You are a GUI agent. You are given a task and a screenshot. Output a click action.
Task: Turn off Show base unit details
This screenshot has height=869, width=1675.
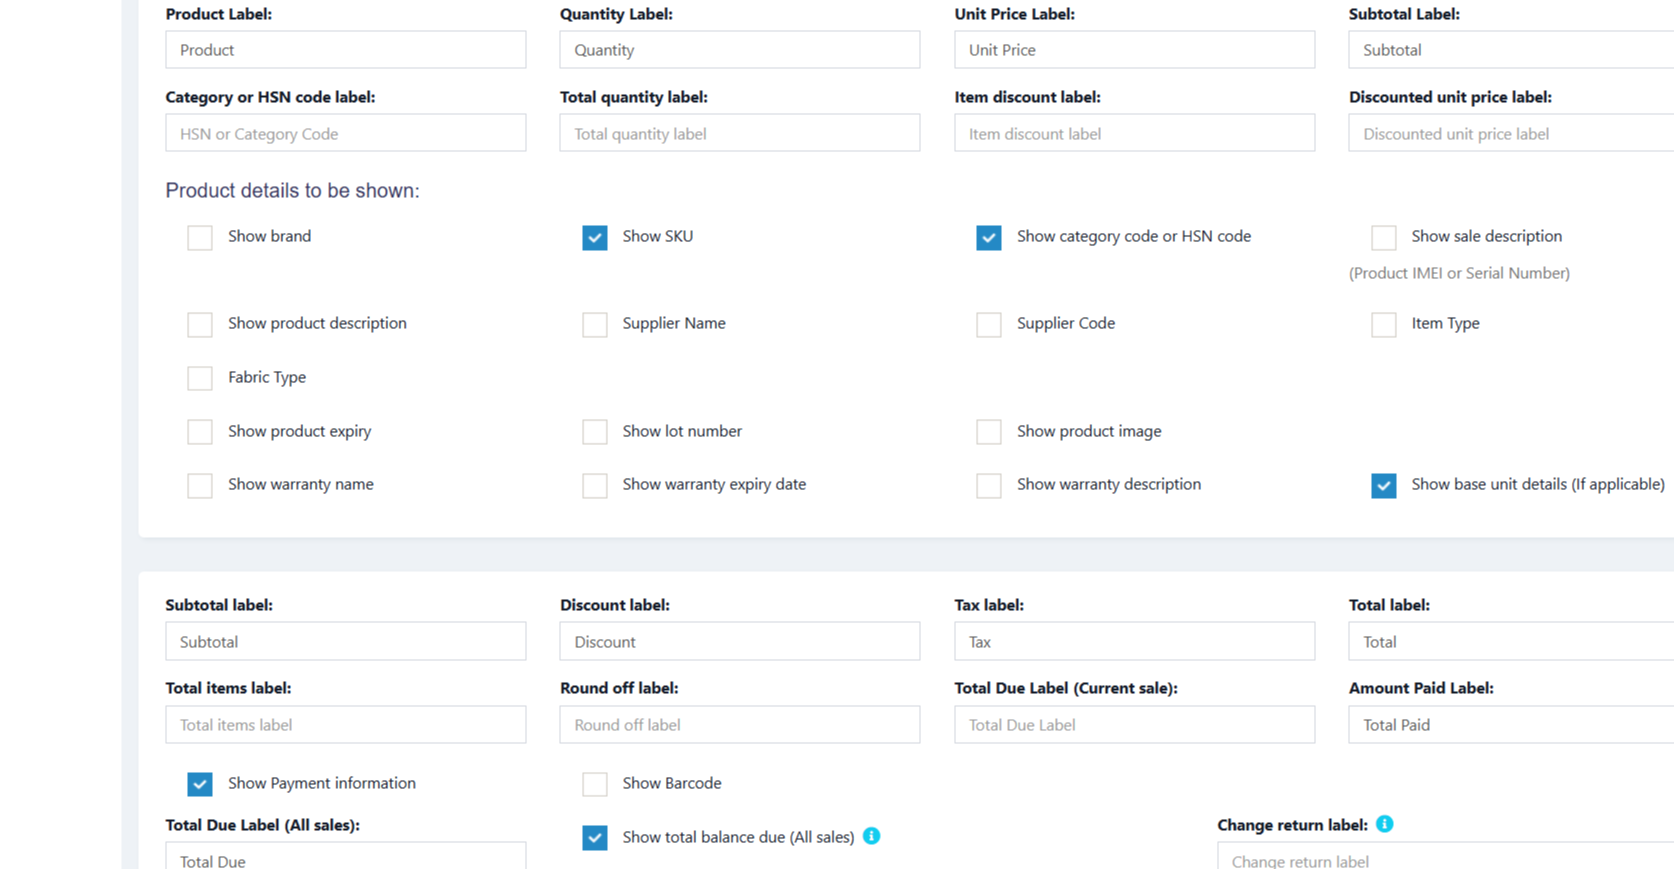(1384, 485)
